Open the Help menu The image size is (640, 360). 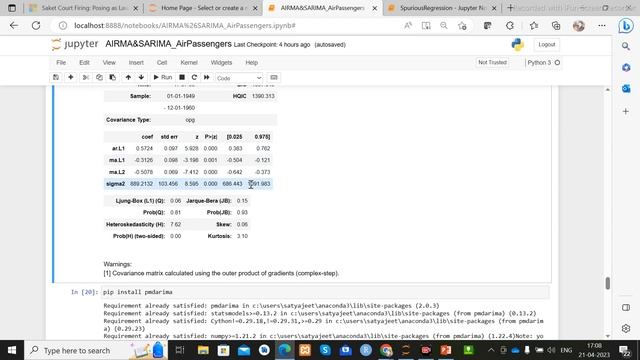(x=251, y=62)
